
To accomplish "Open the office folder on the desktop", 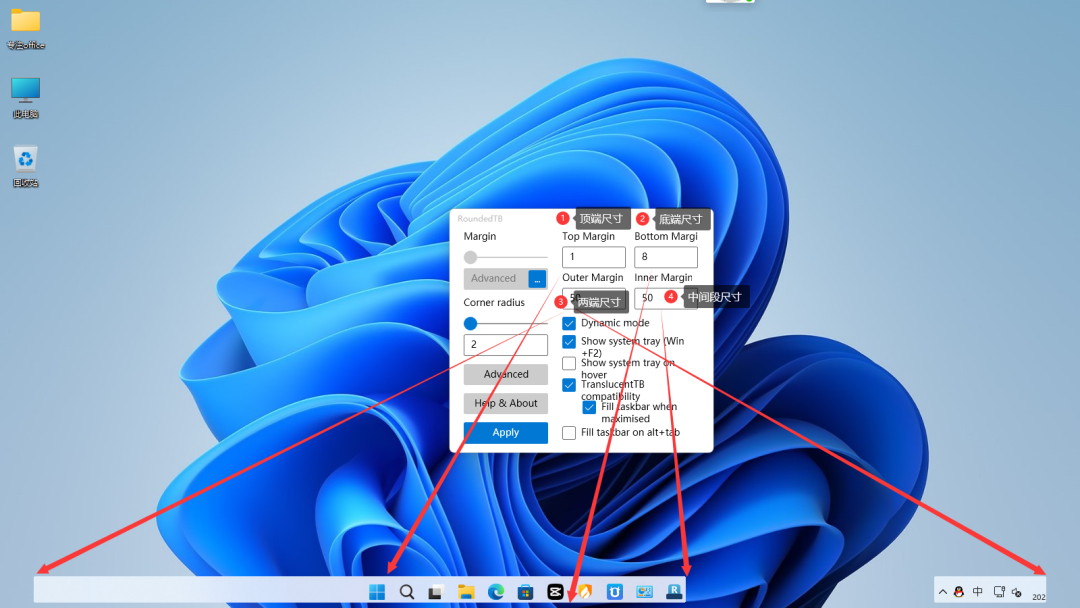I will 25,30.
